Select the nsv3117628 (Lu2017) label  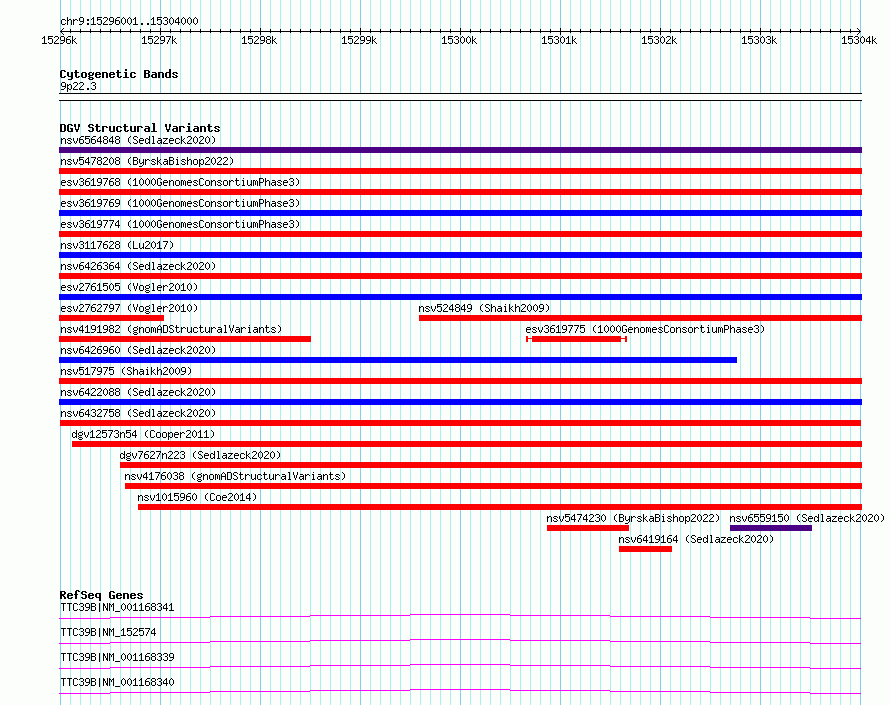coord(117,245)
